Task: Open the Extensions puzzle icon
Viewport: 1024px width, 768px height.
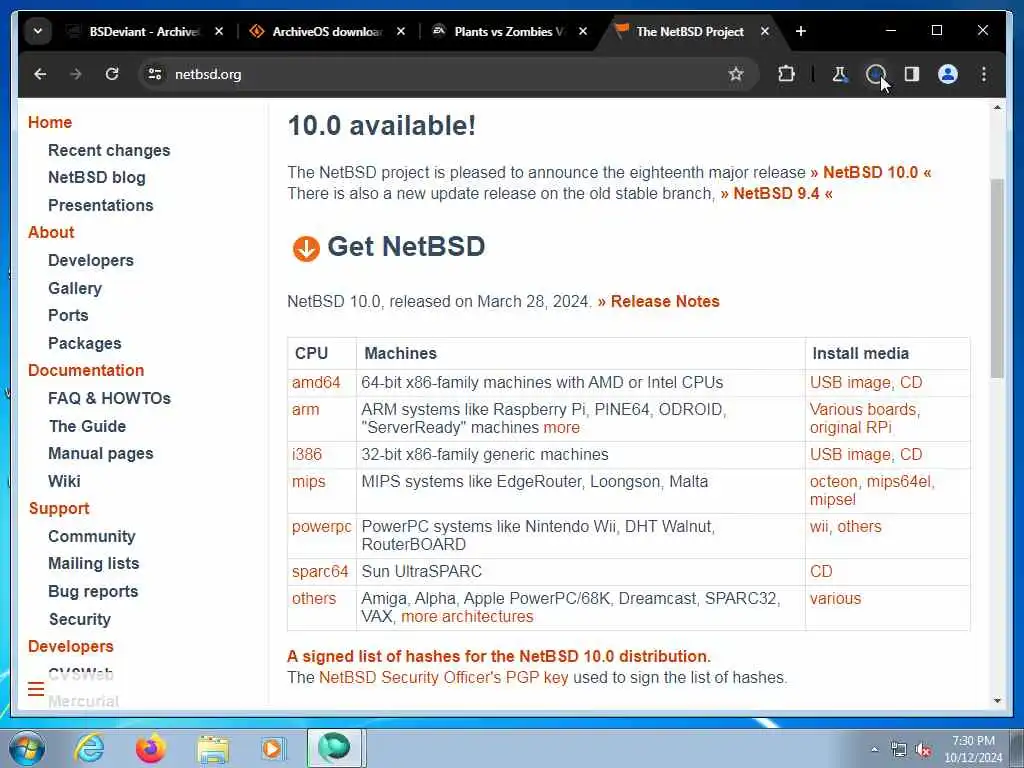Action: coord(787,74)
